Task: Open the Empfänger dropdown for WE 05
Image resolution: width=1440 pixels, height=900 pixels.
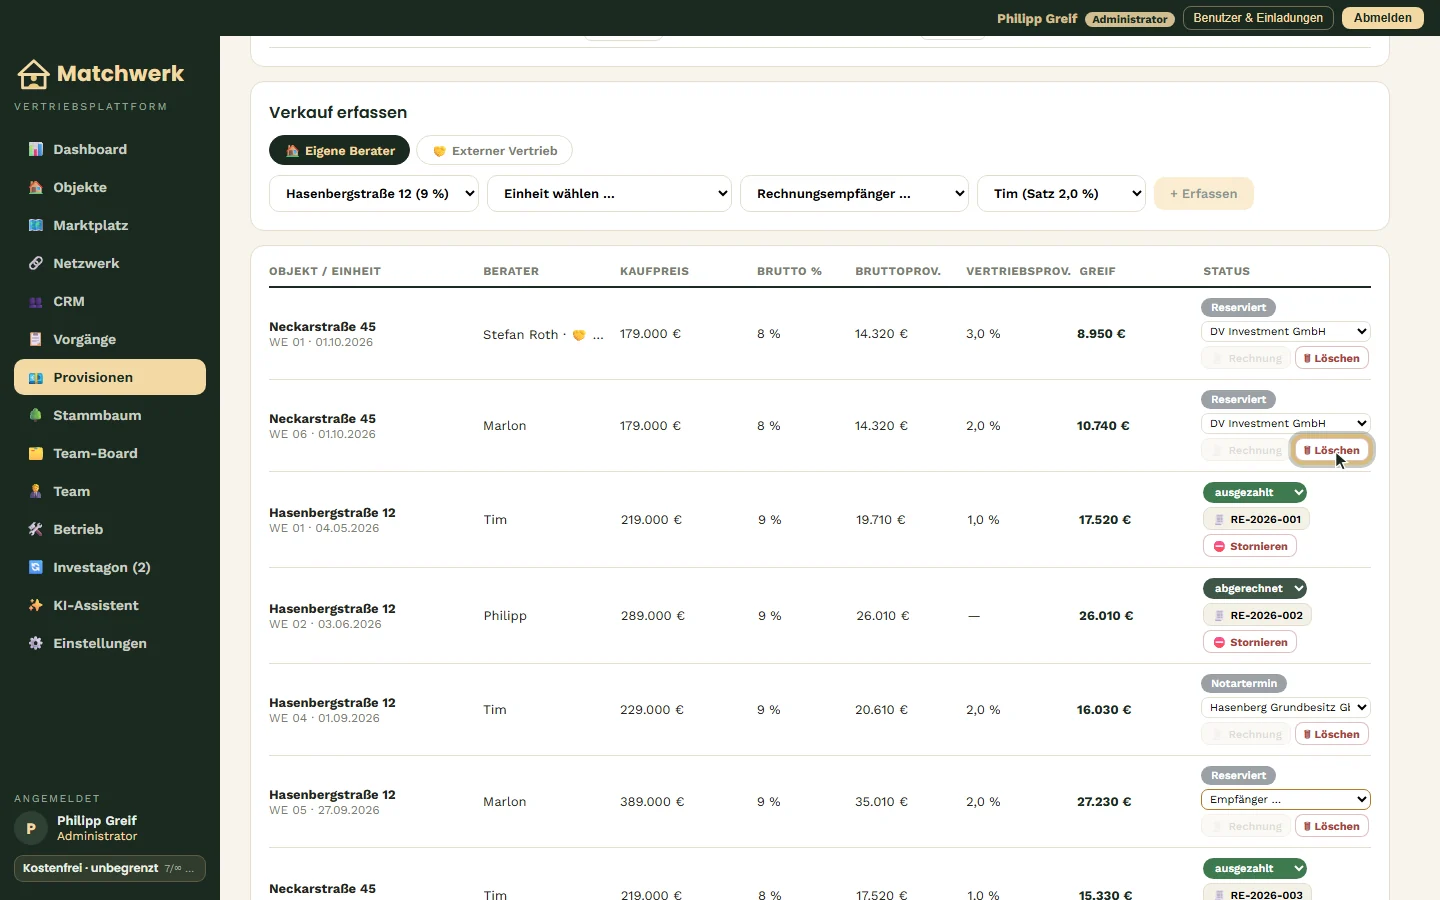Action: (x=1285, y=799)
